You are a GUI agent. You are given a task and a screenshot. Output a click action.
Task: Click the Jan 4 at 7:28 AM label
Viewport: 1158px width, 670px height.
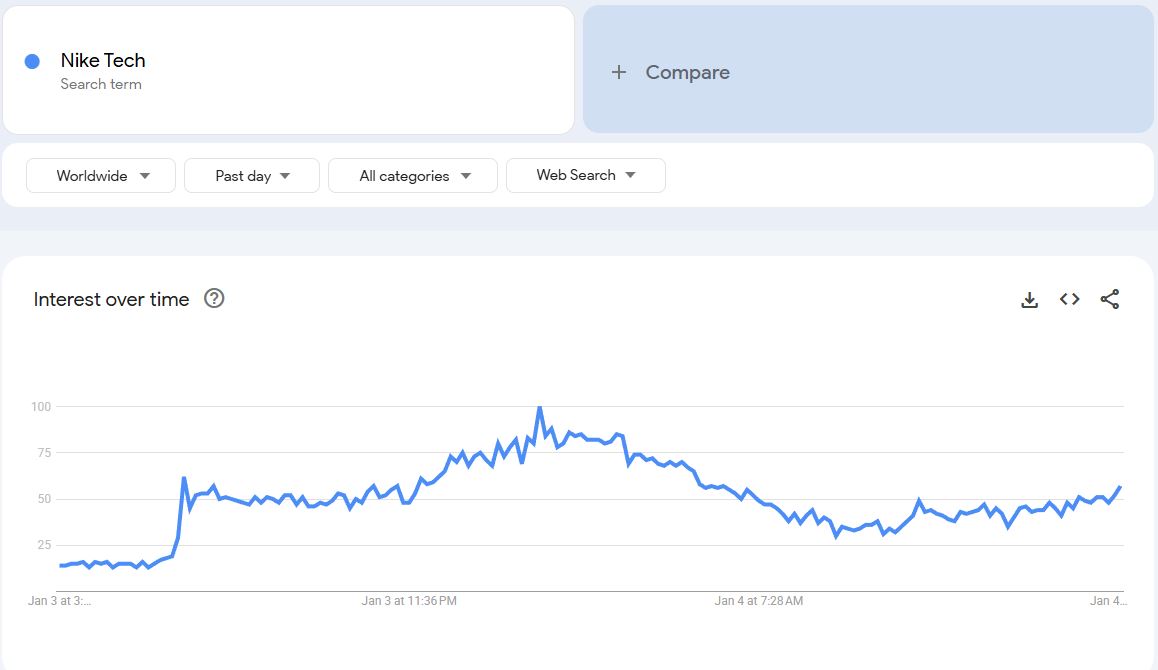759,601
